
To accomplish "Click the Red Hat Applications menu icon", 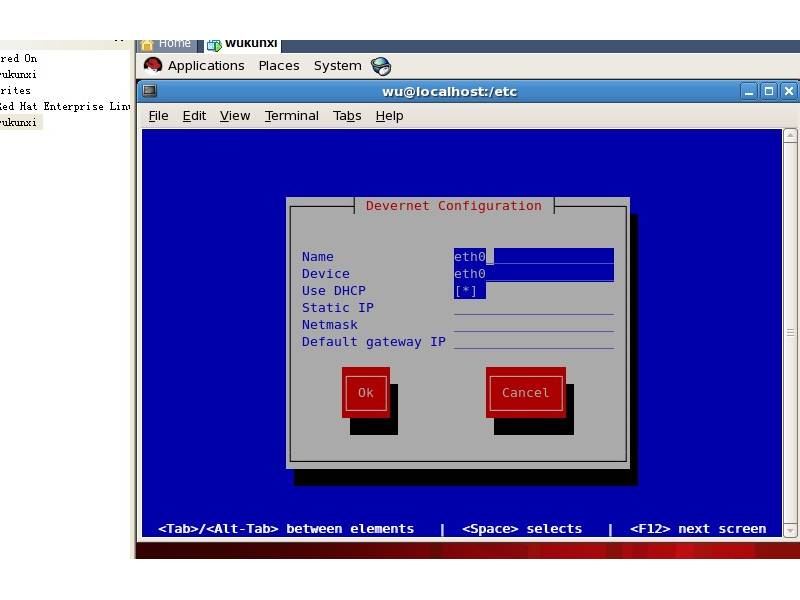I will tap(153, 66).
